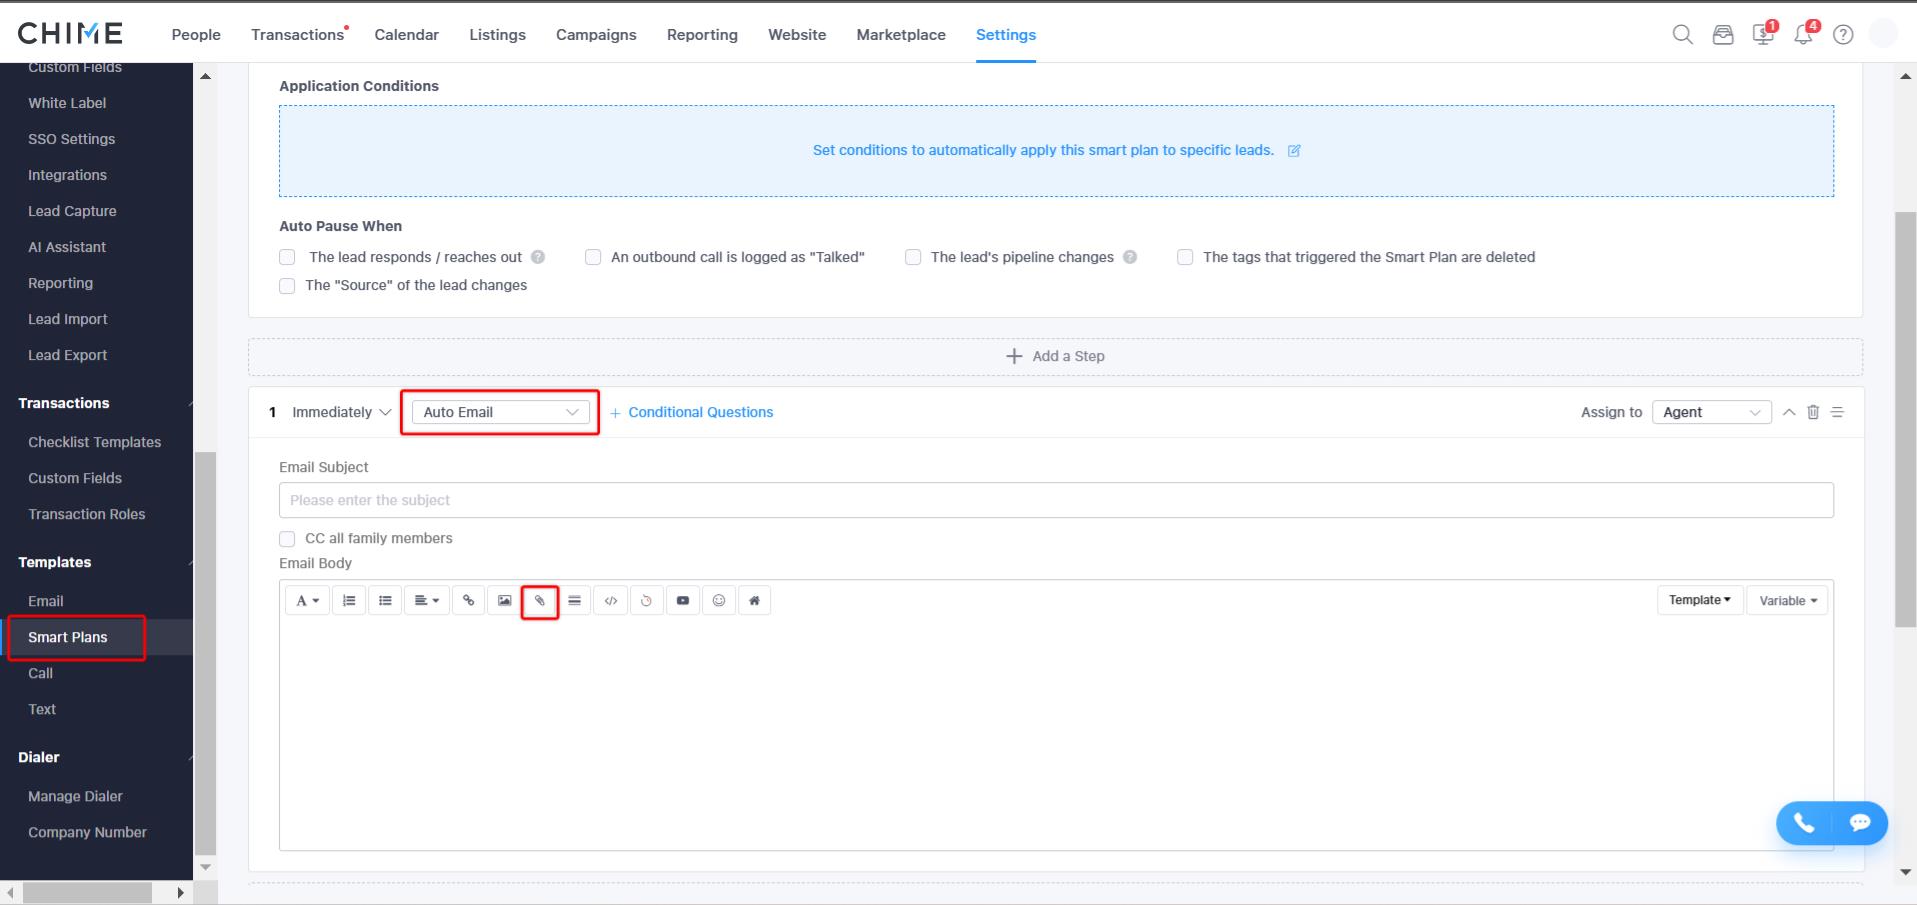
Task: Attach a file using the paperclip icon
Action: tap(539, 600)
